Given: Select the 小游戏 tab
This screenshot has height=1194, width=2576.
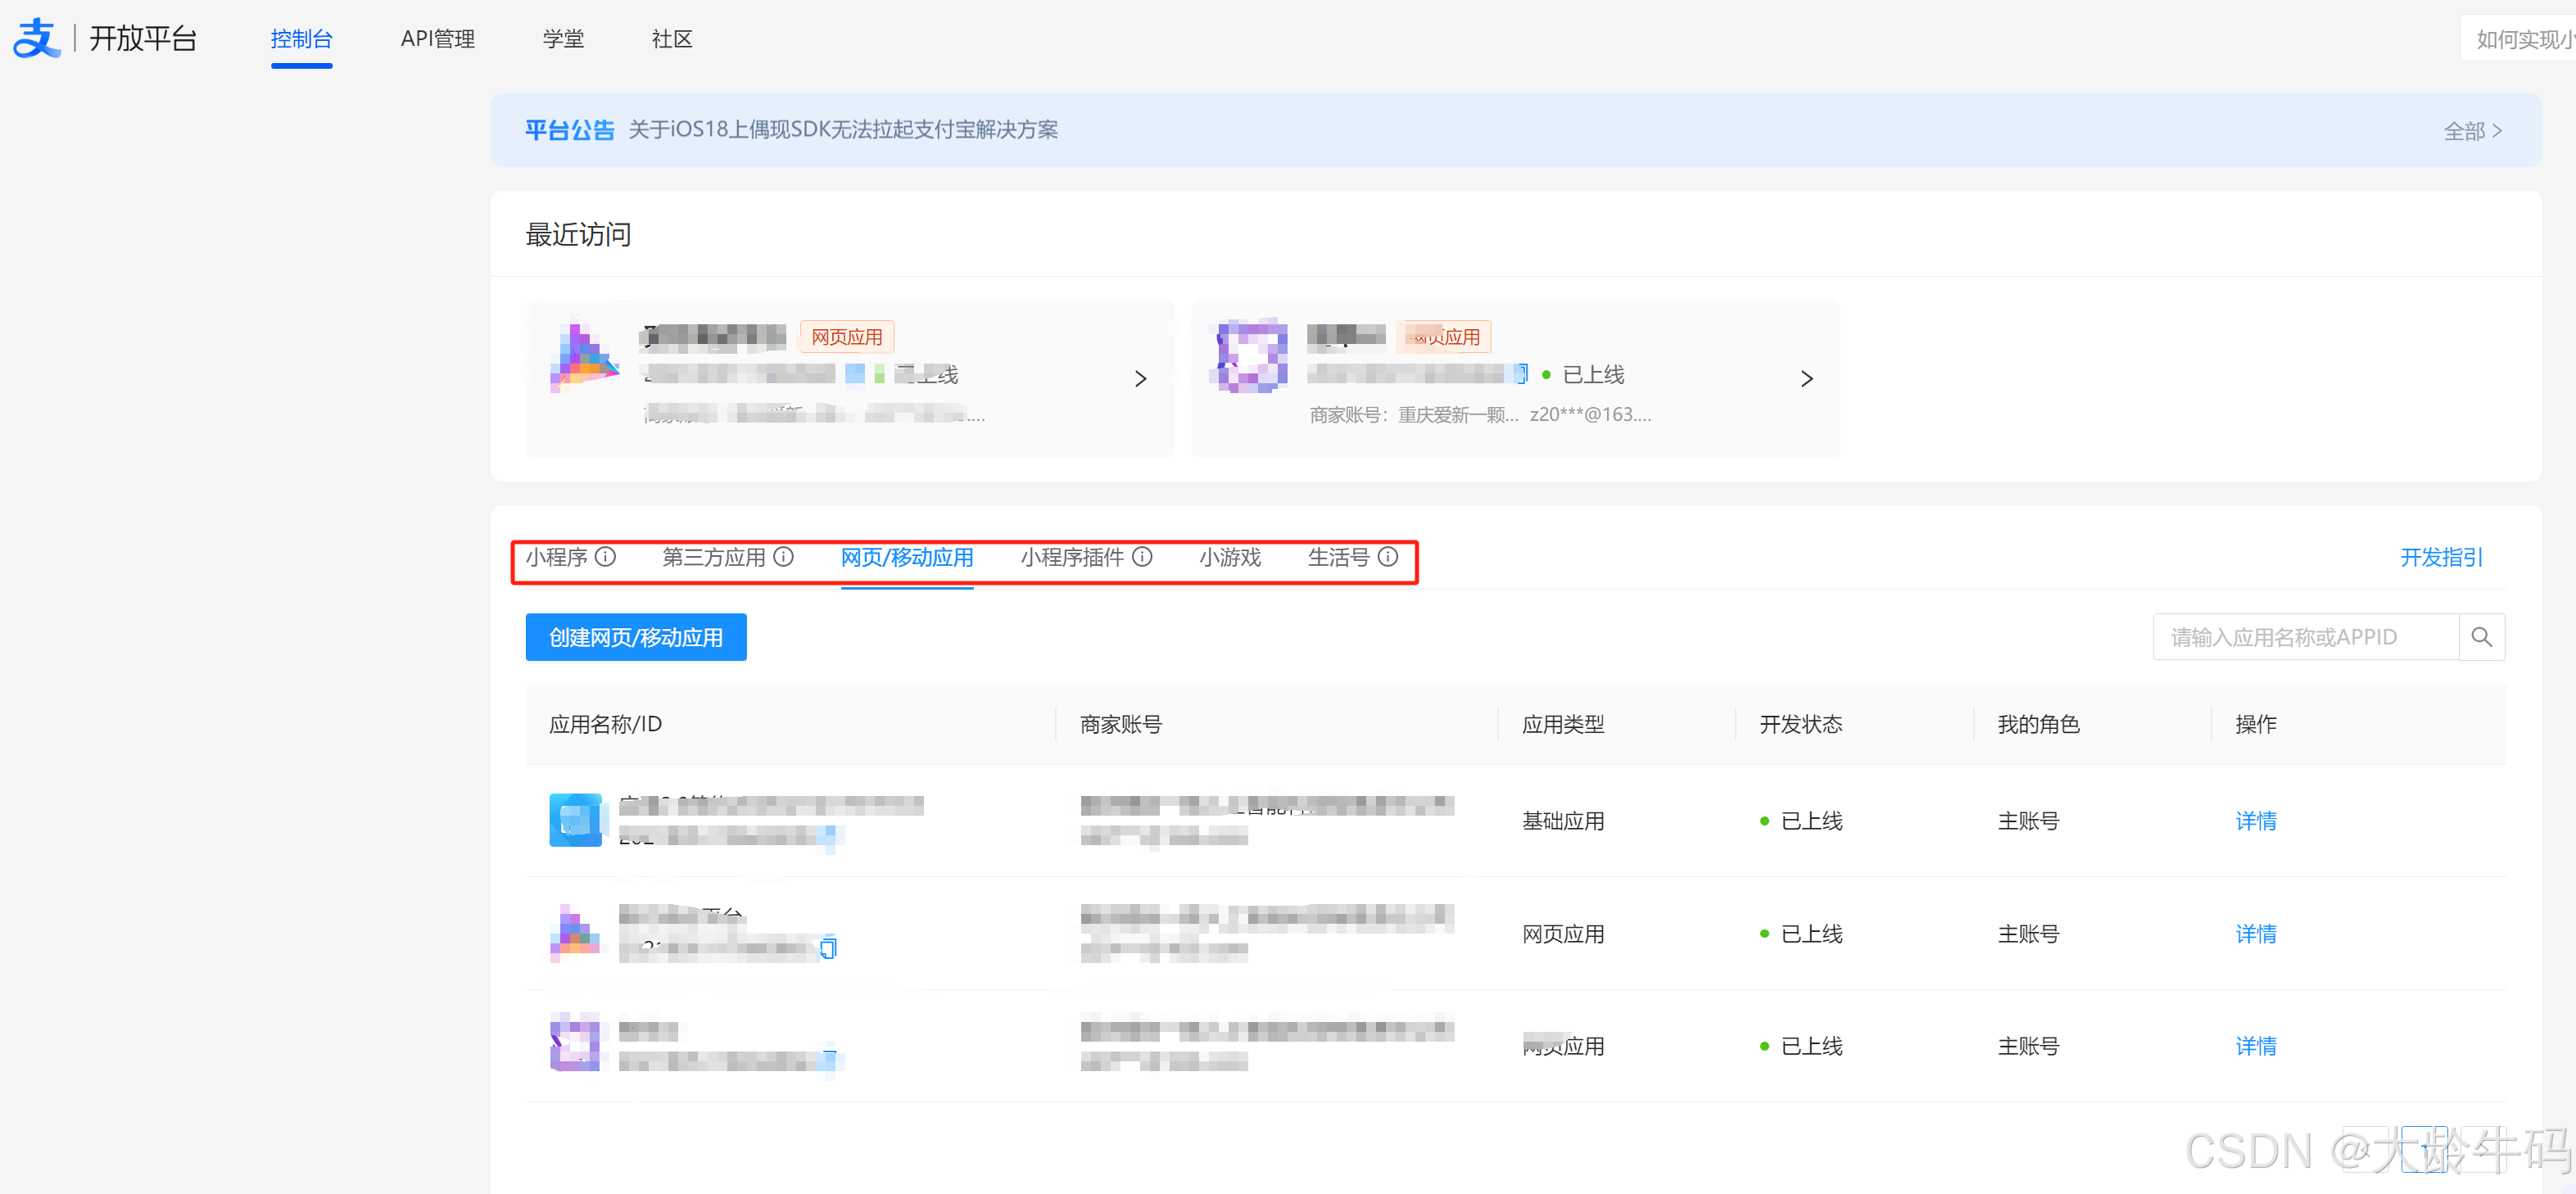Looking at the screenshot, I should (x=1229, y=557).
